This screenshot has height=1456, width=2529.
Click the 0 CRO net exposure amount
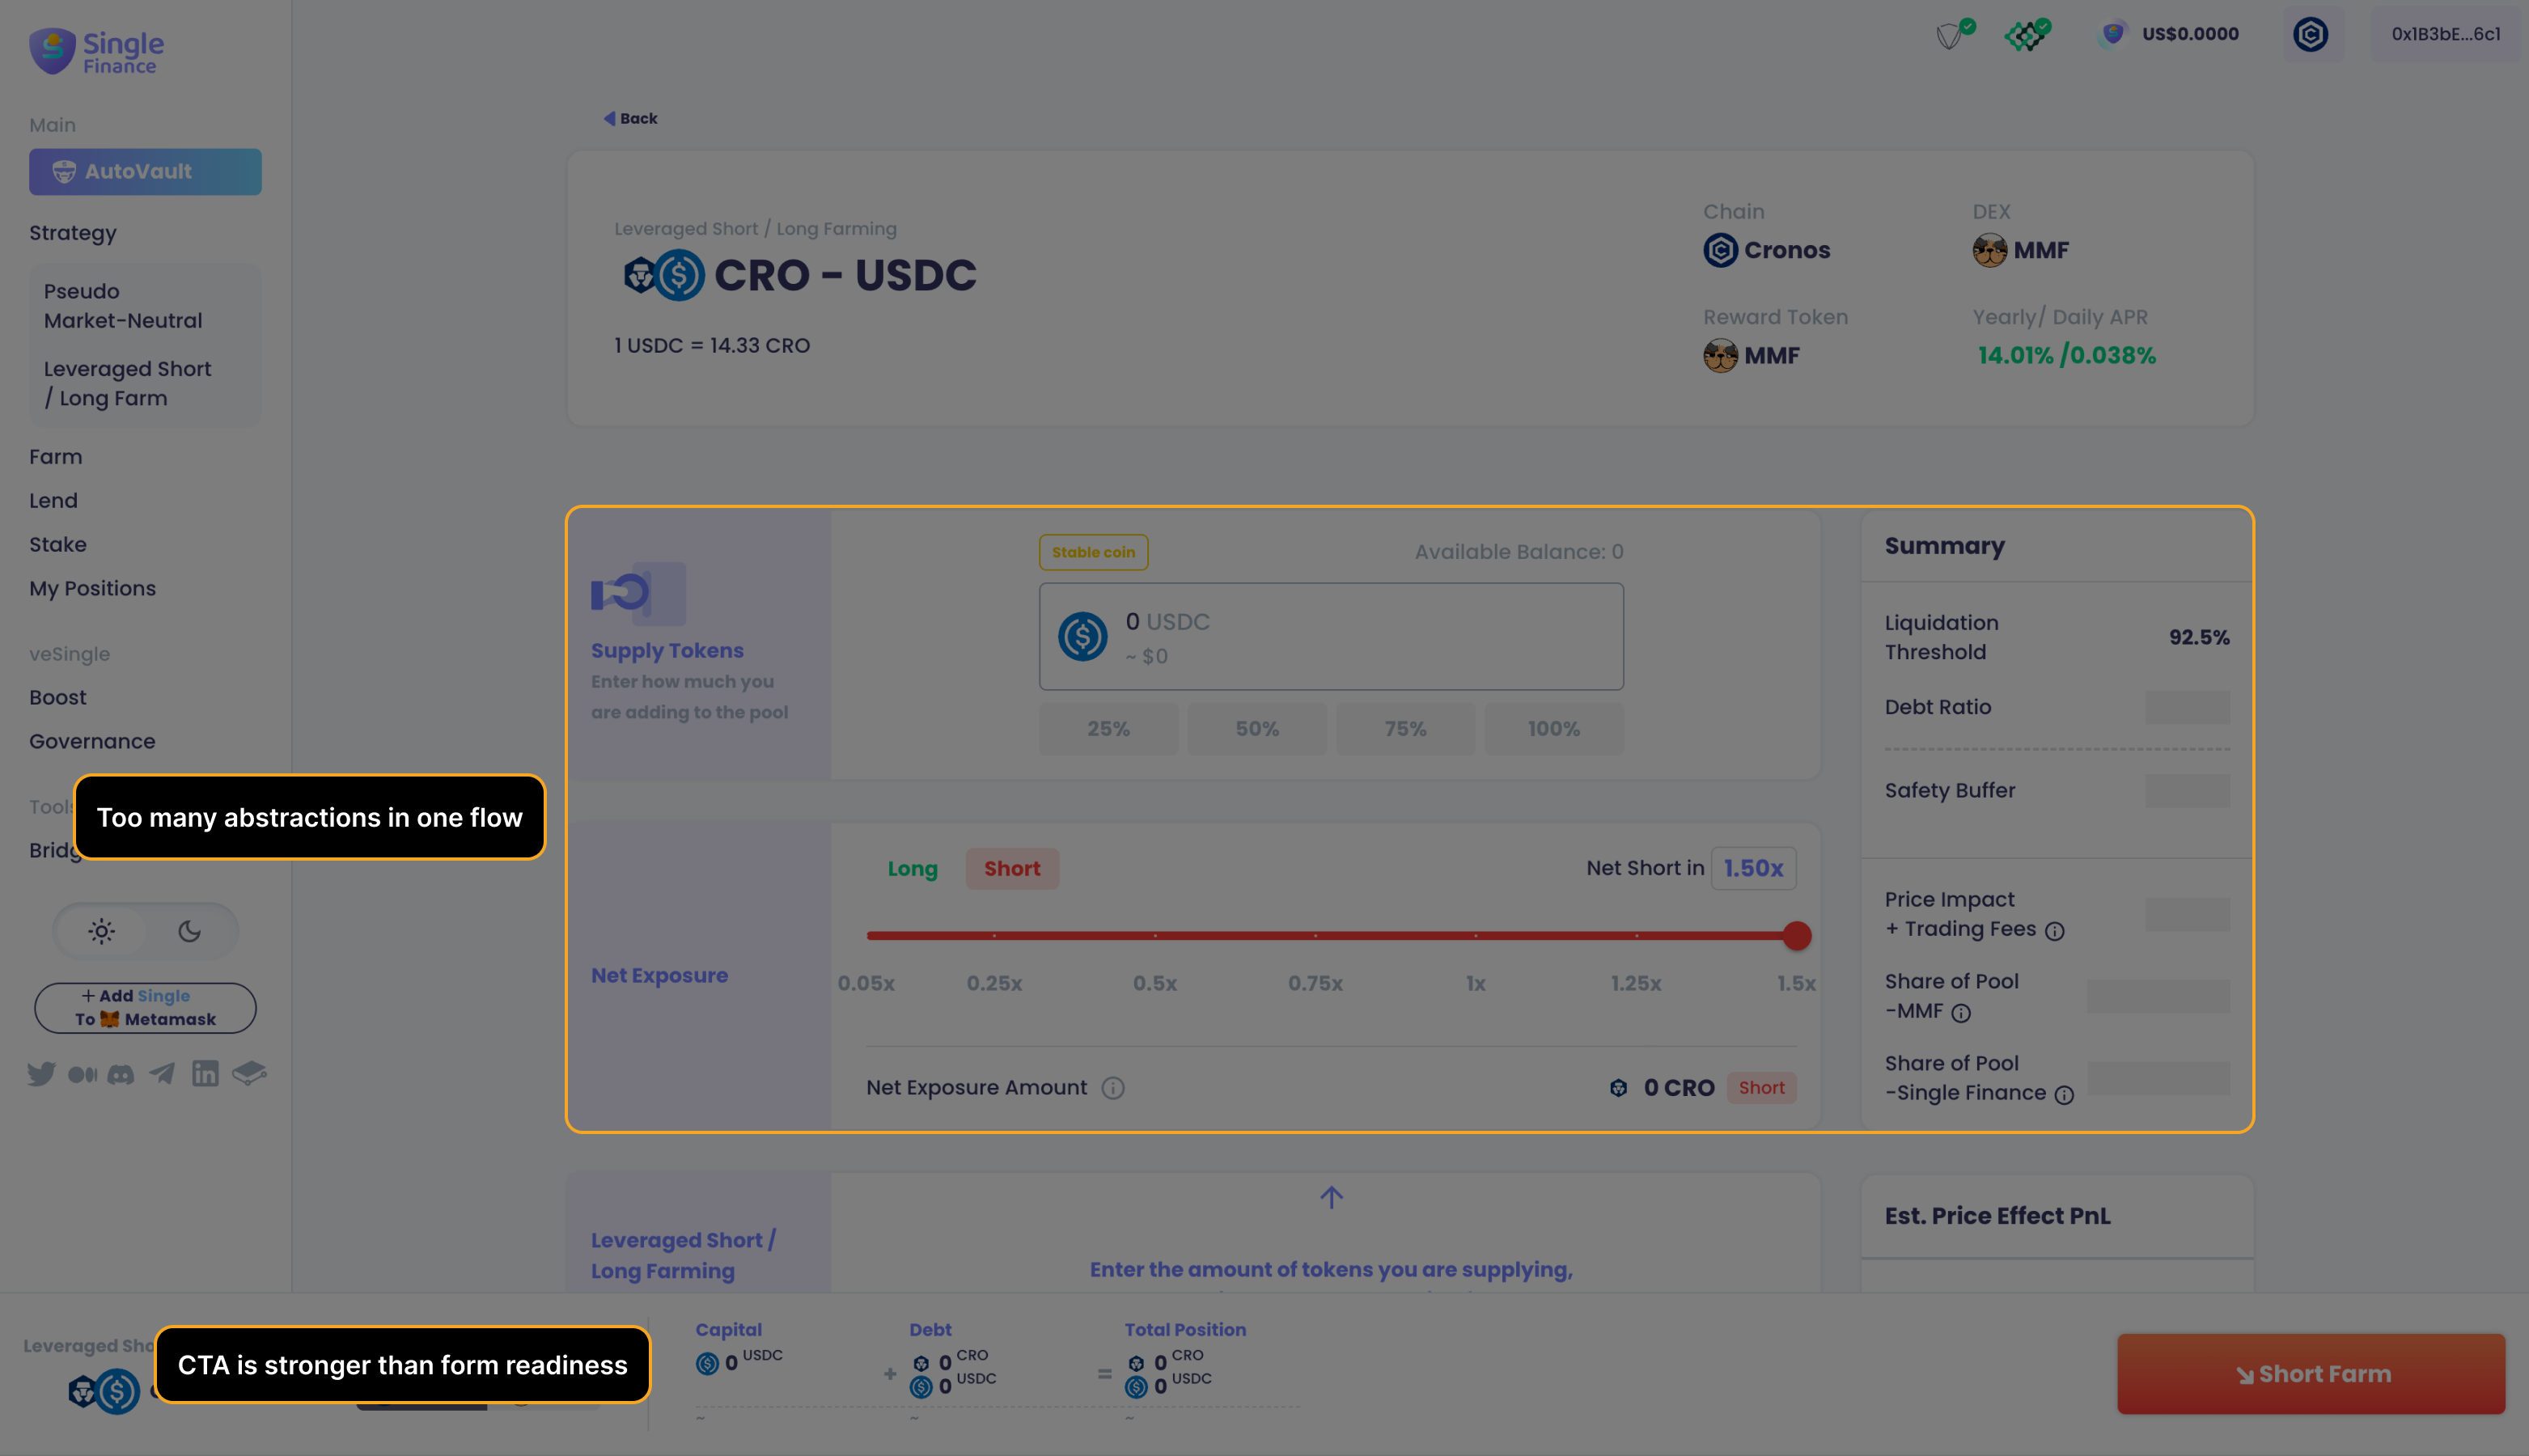pos(1679,1088)
